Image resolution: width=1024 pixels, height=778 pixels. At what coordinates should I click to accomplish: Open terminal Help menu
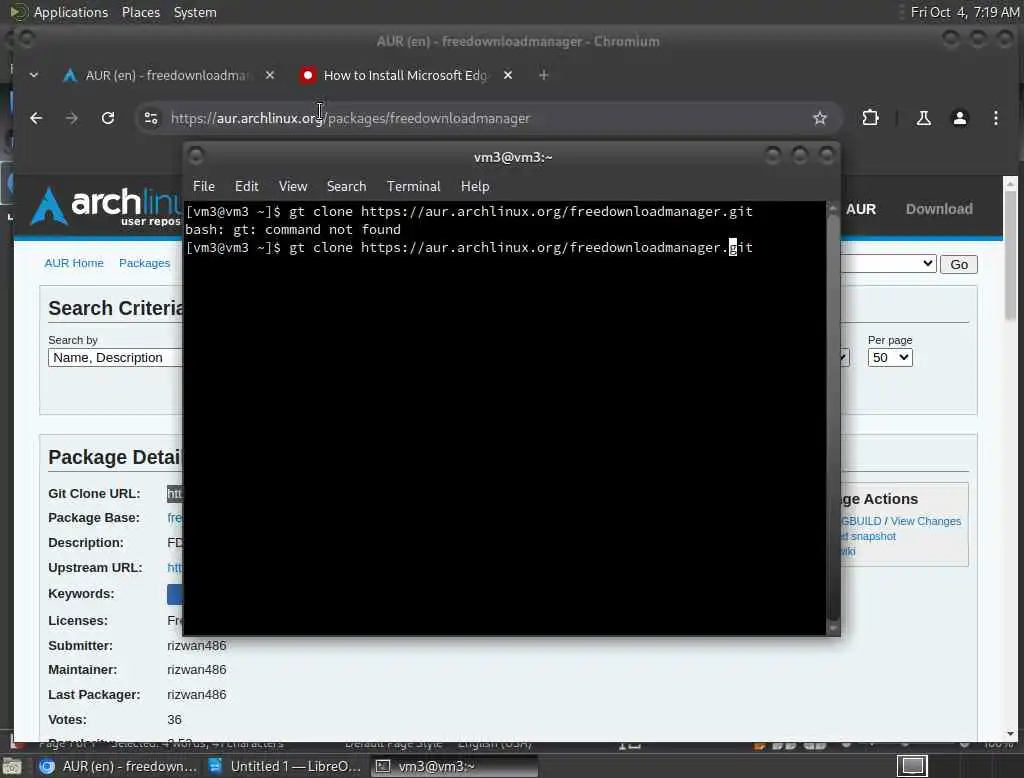click(x=475, y=186)
